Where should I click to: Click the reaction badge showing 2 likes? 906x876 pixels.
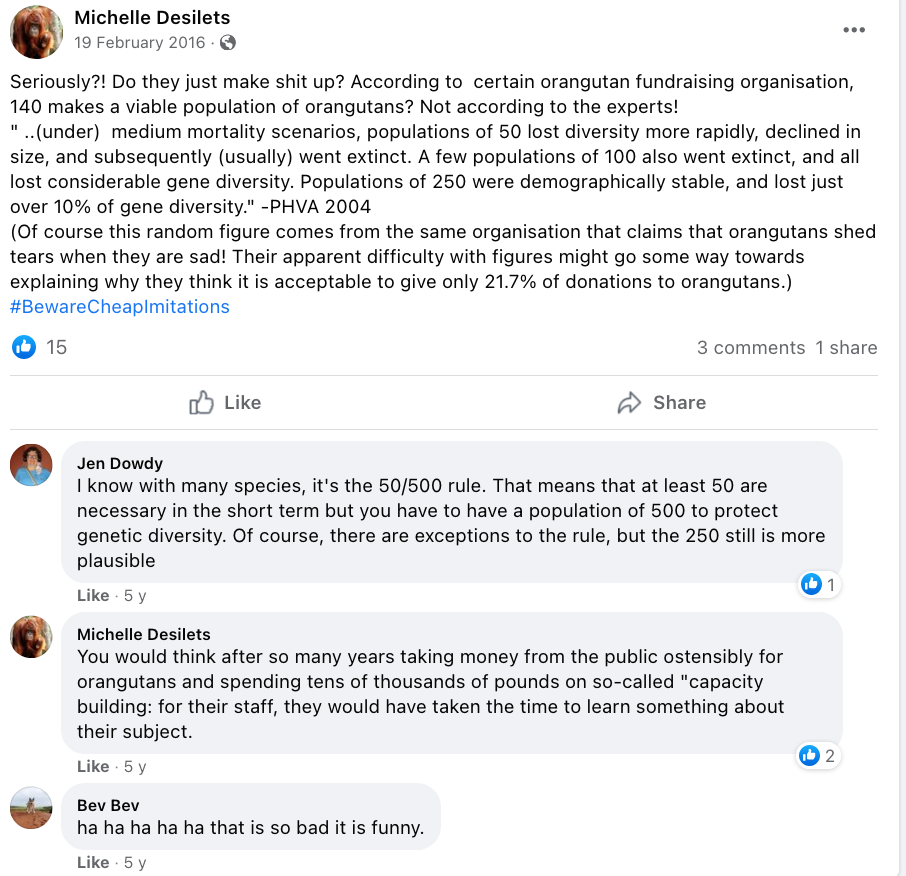click(818, 756)
